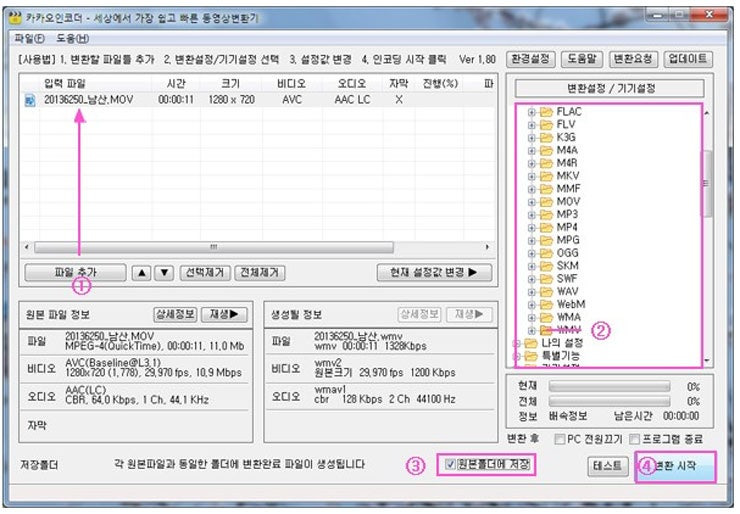Viewport: 740px width, 514px height.
Task: Click the 환경설정 button
Action: pos(530,59)
